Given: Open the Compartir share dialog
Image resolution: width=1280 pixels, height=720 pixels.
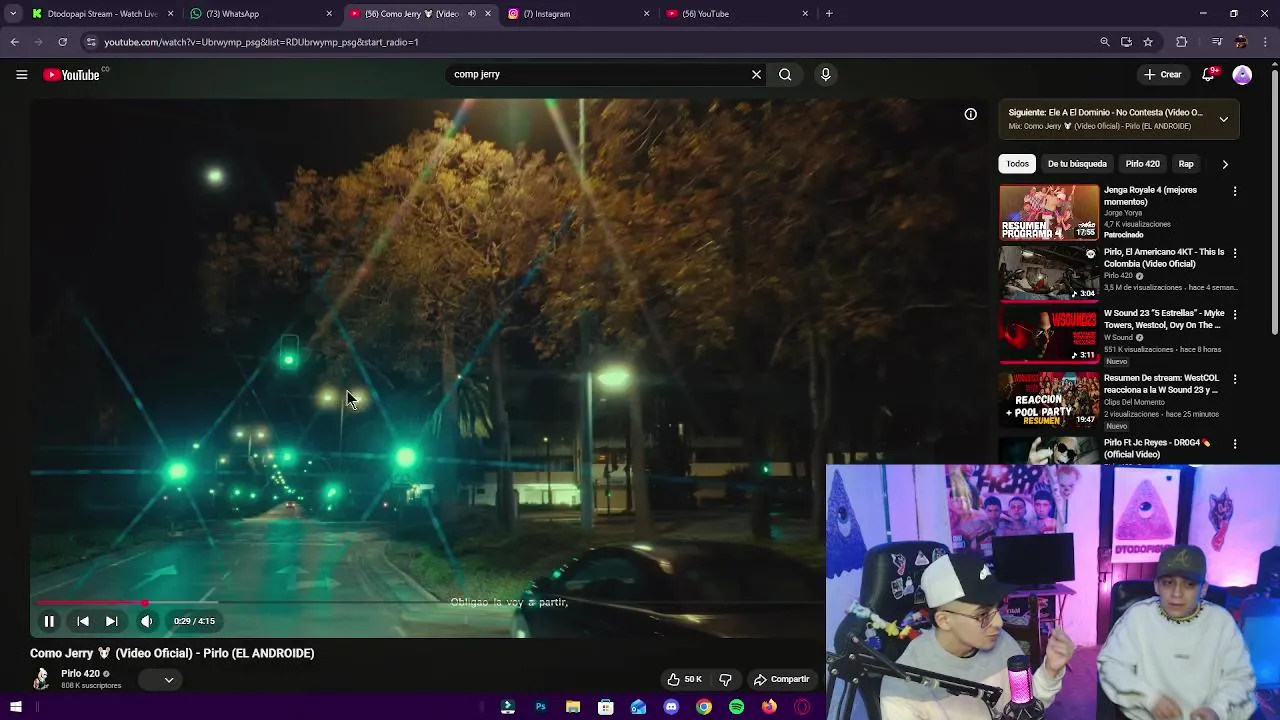Looking at the screenshot, I should pos(782,679).
